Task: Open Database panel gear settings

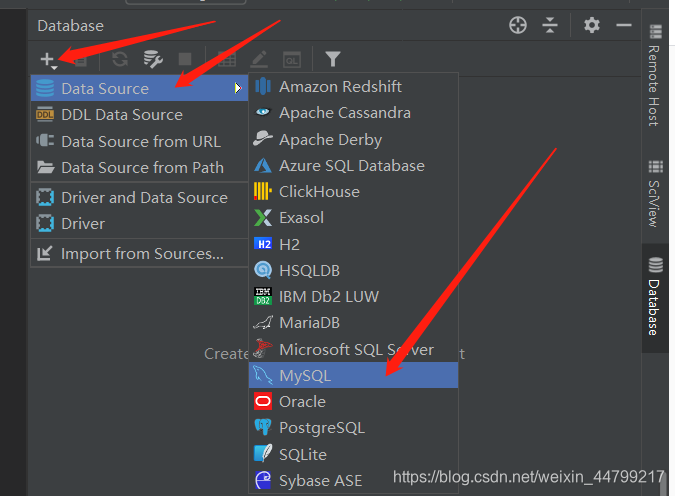Action: click(x=592, y=25)
